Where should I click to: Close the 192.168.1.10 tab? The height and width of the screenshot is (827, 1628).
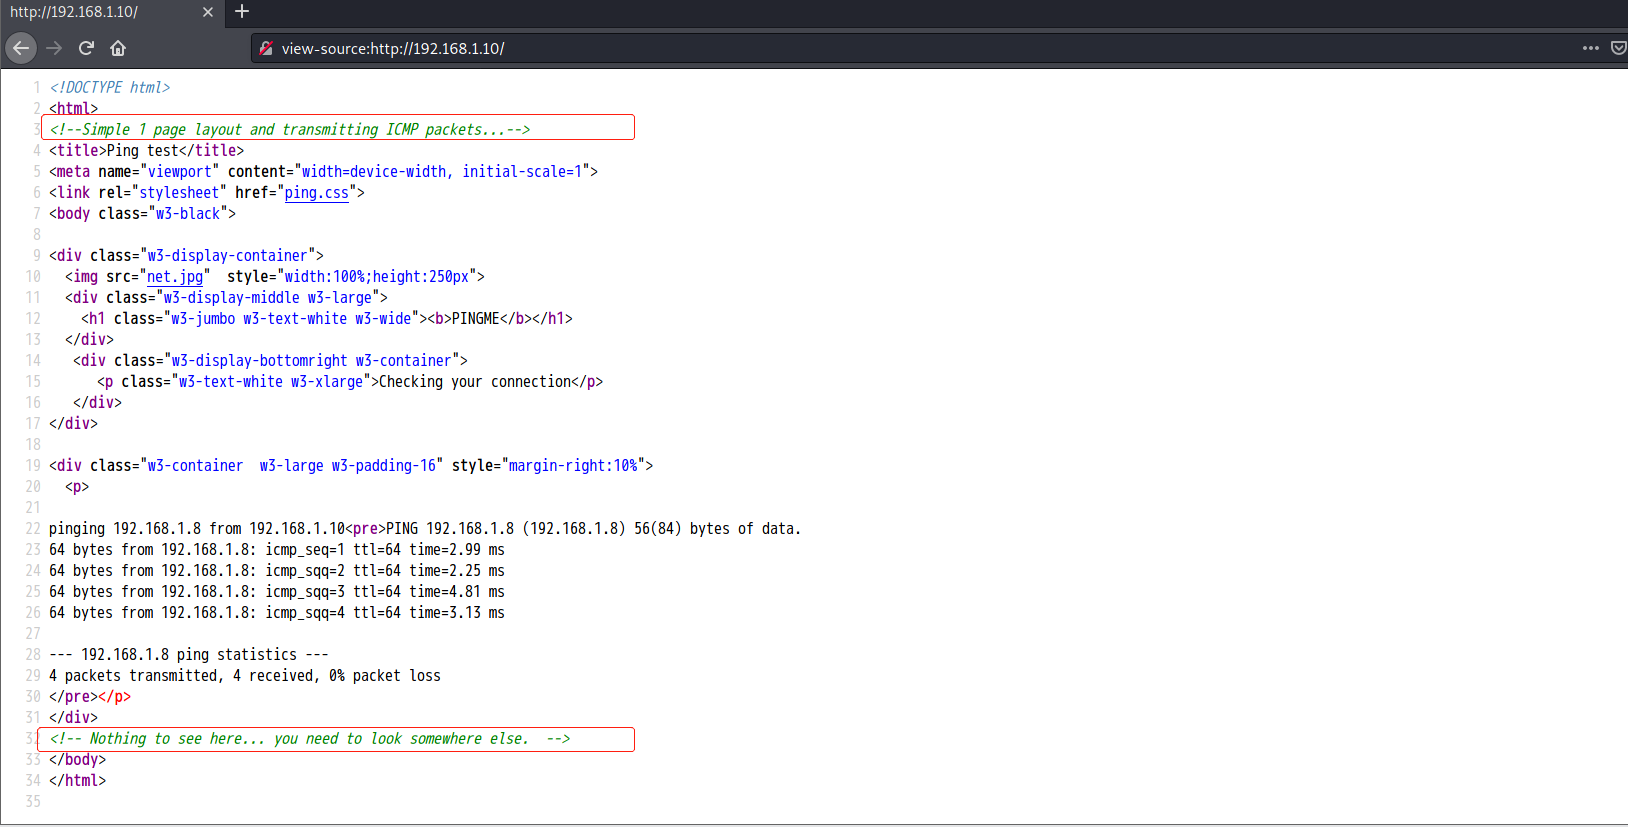tap(208, 12)
